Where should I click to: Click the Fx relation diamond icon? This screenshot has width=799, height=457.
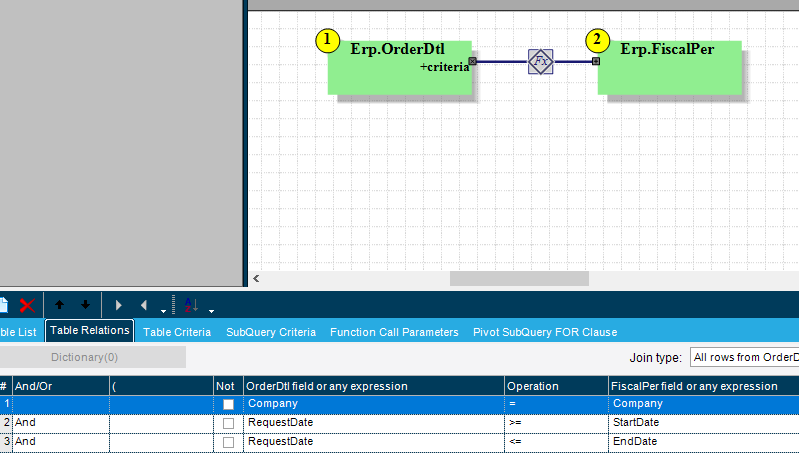(540, 62)
